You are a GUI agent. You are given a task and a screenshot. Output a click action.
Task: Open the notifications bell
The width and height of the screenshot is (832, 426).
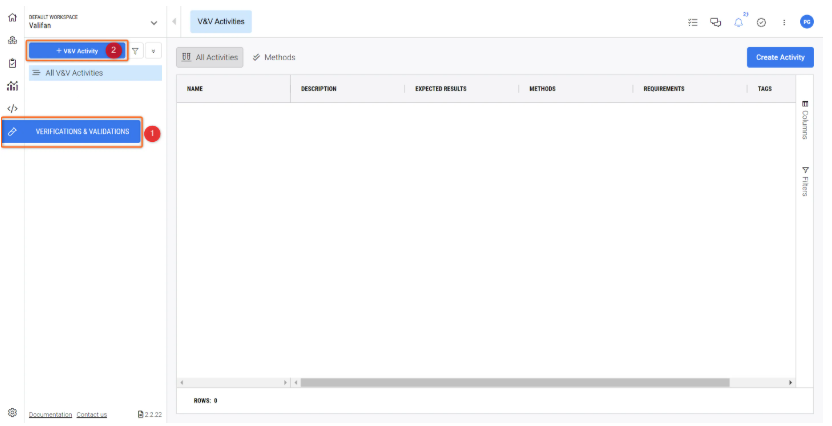click(x=739, y=22)
